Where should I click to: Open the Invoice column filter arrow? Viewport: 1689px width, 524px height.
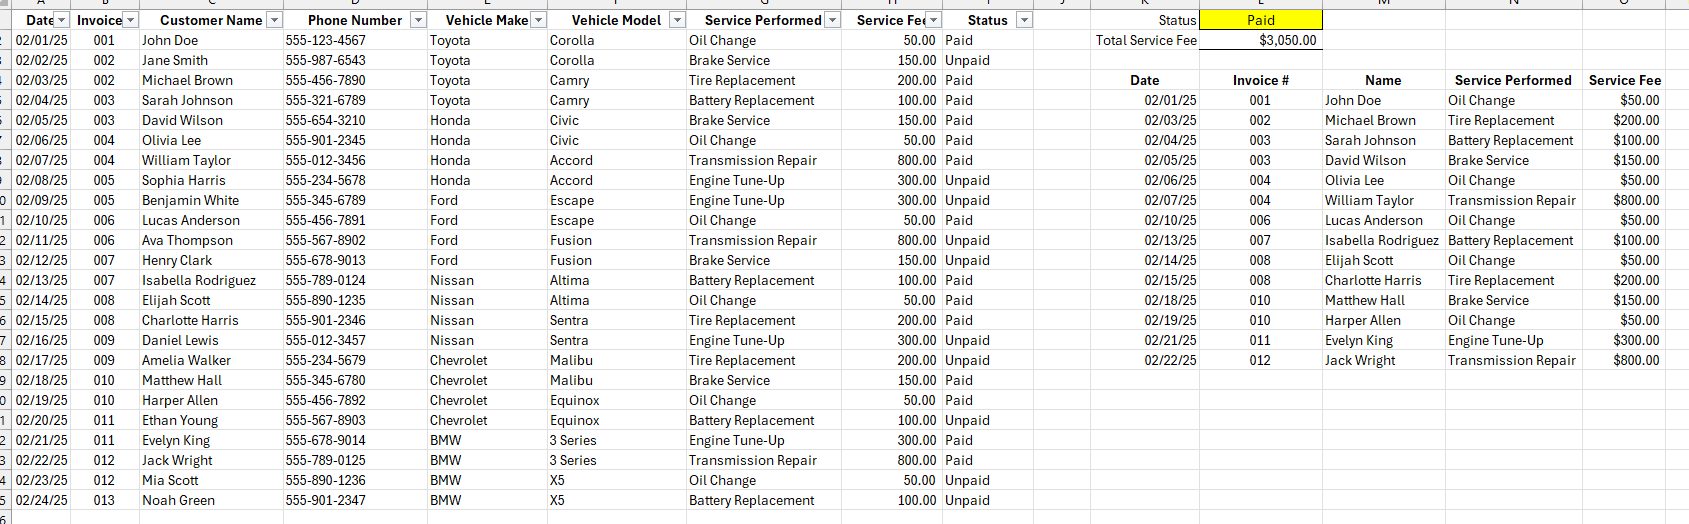point(129,20)
